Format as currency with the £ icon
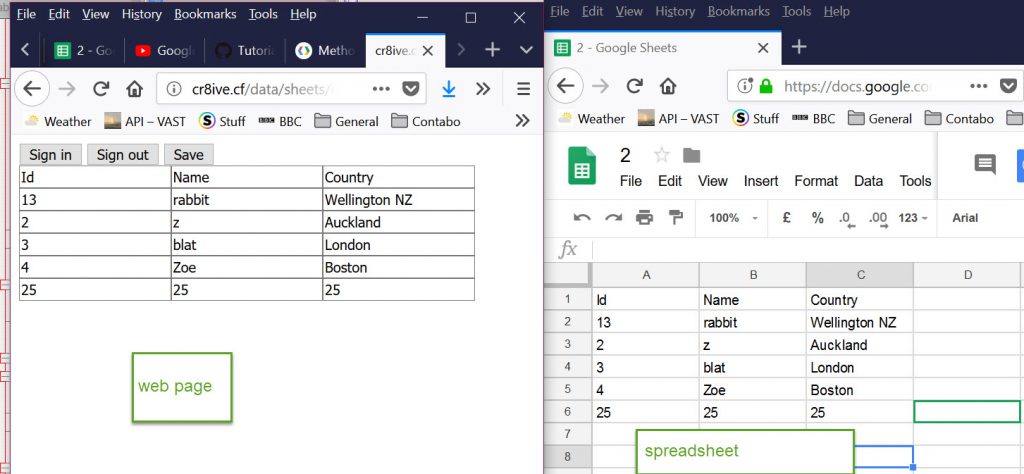This screenshot has width=1024, height=474. (786, 218)
